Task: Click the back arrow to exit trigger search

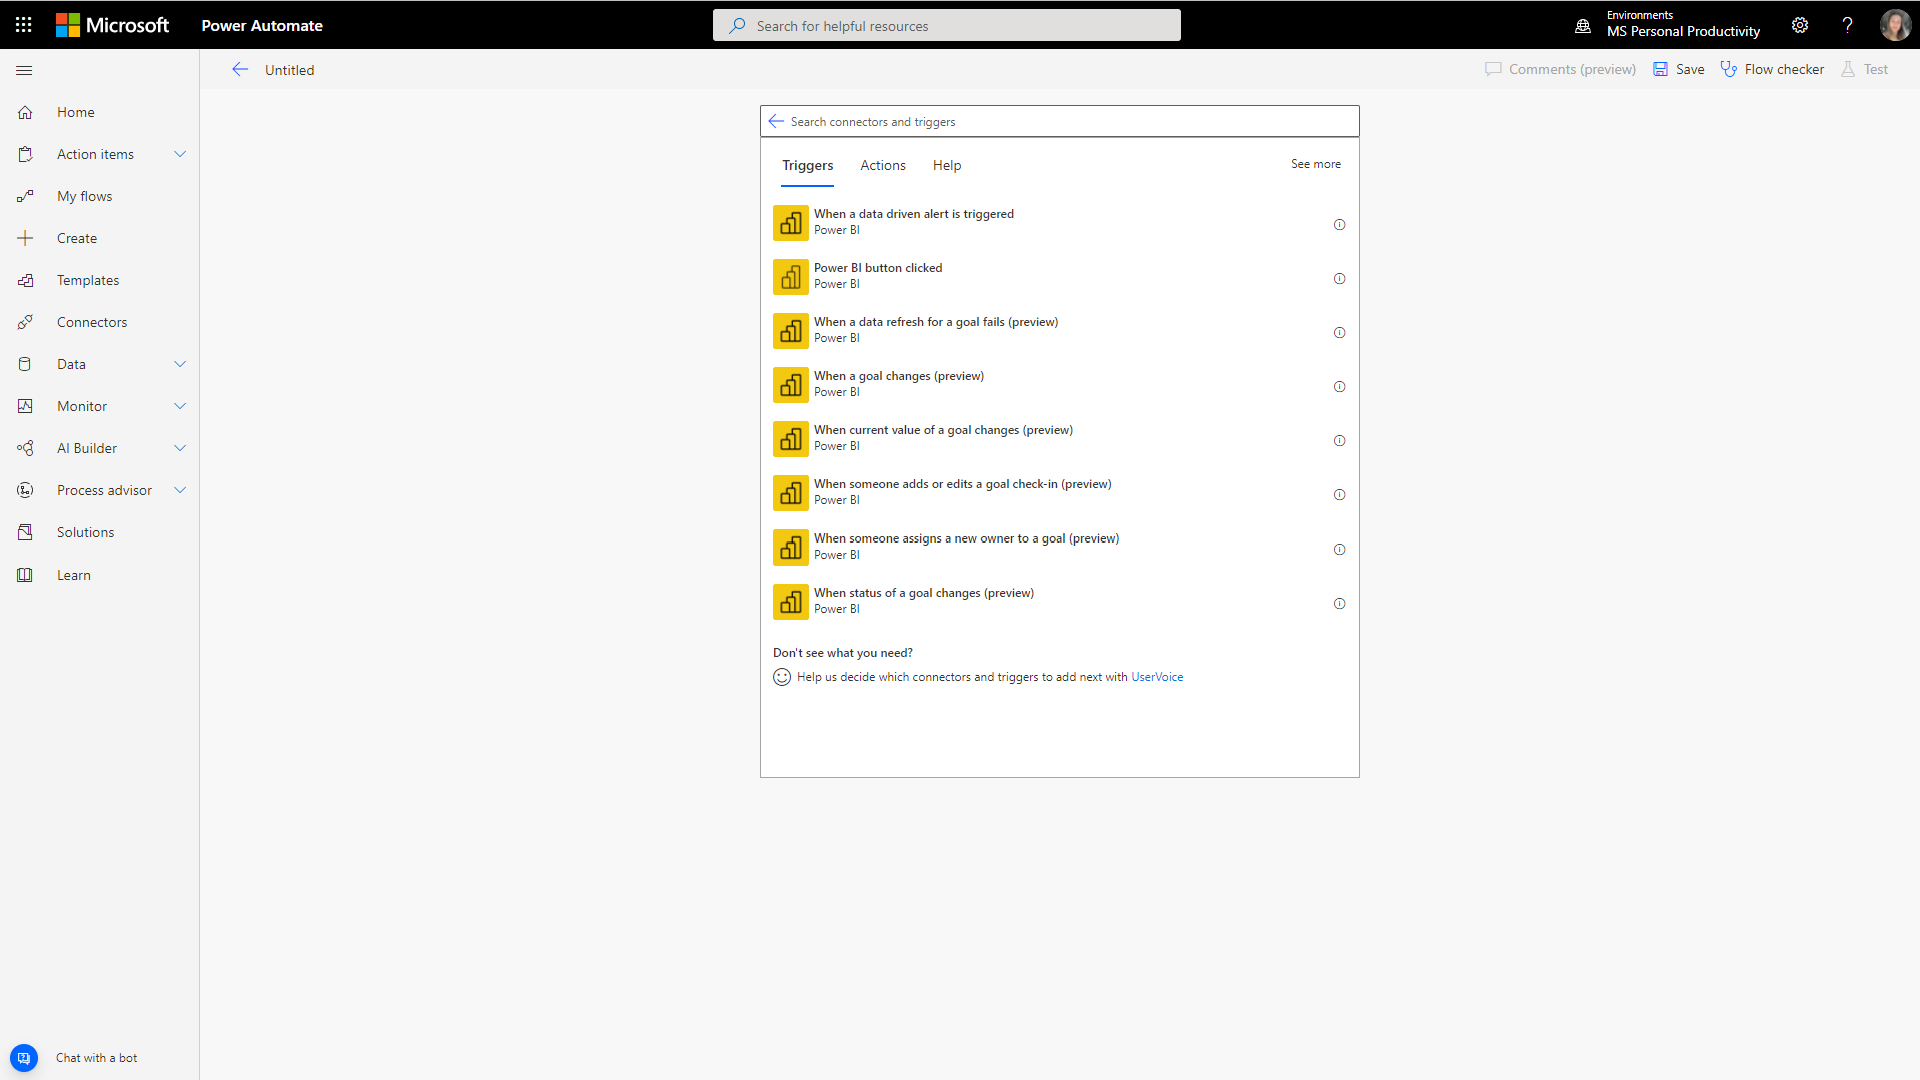Action: tap(775, 120)
